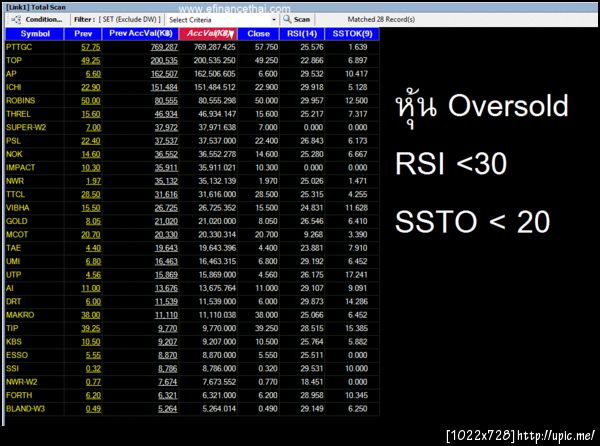Sort by the Close column header
Screen dimensions: 600x446
(x=259, y=34)
